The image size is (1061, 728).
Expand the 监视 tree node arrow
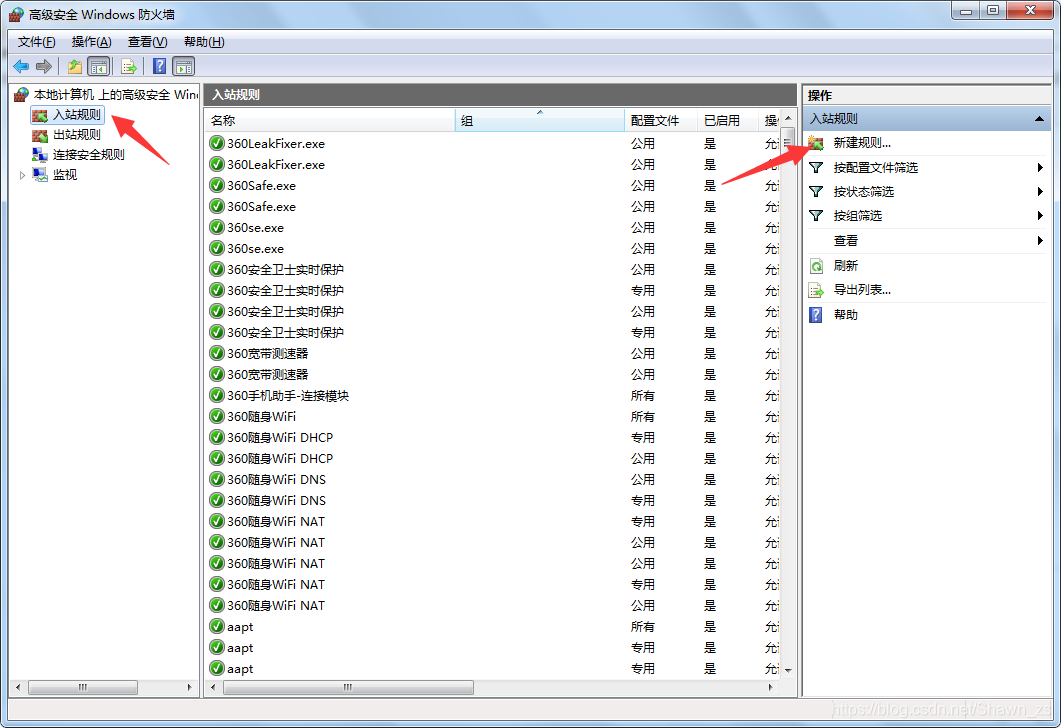pos(22,175)
